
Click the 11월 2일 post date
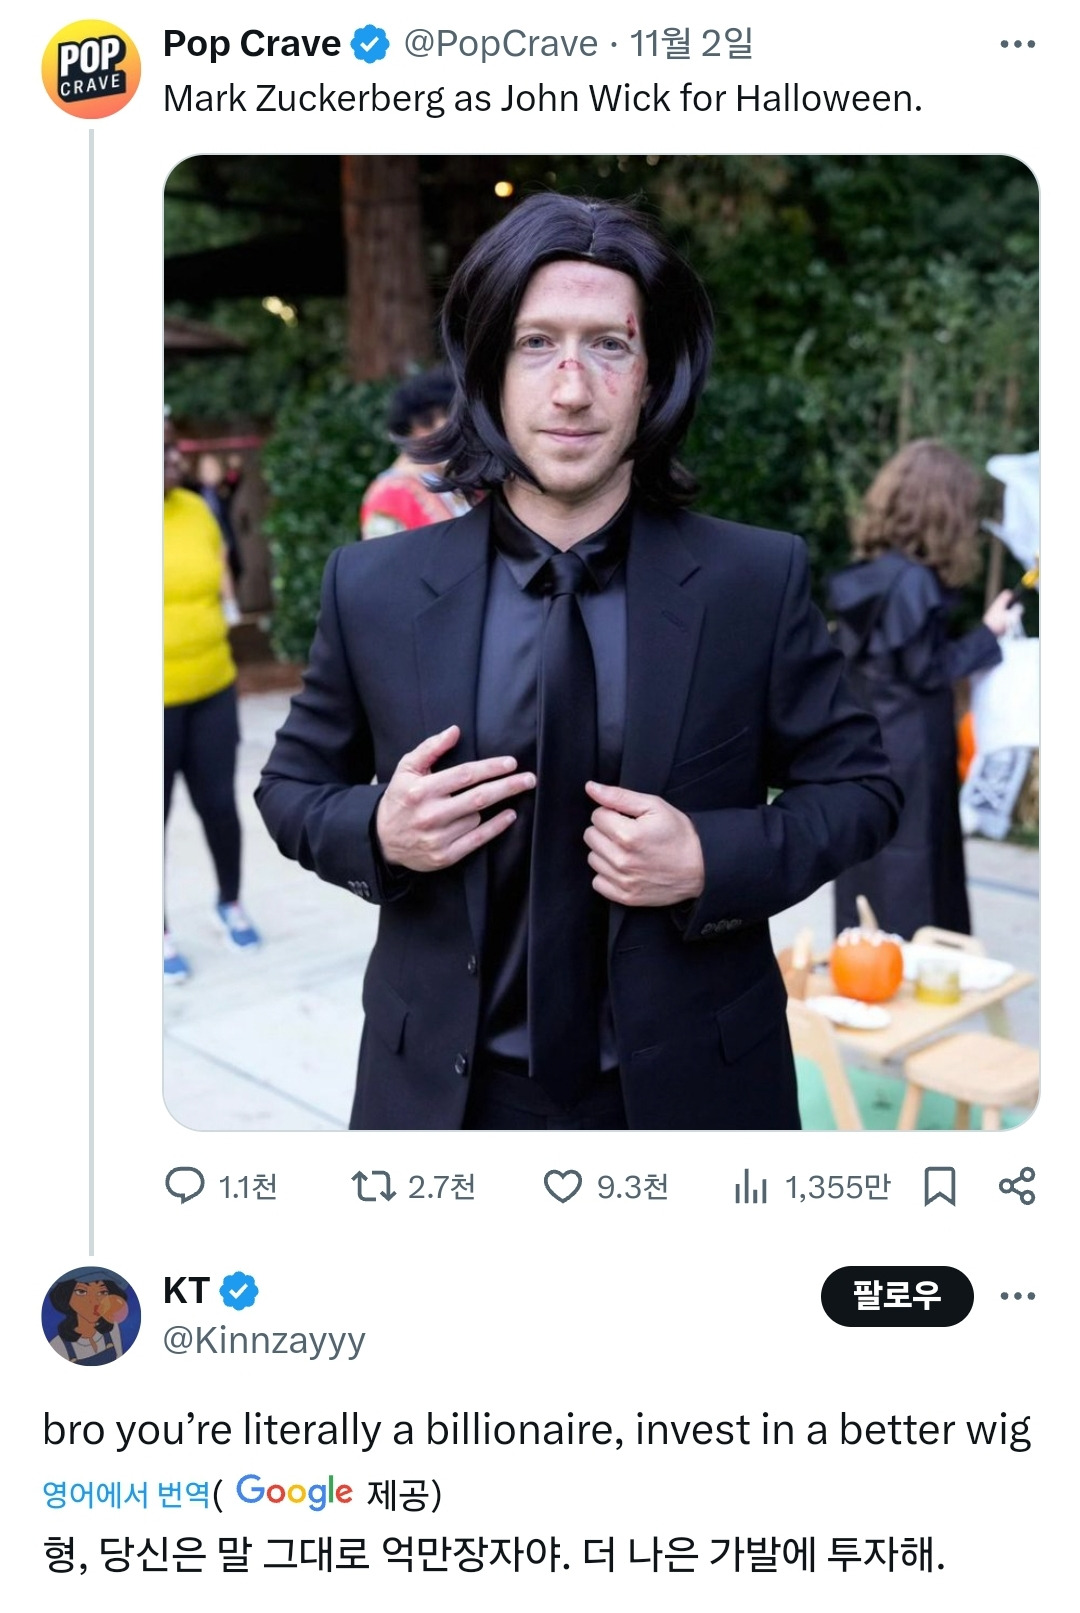(691, 44)
